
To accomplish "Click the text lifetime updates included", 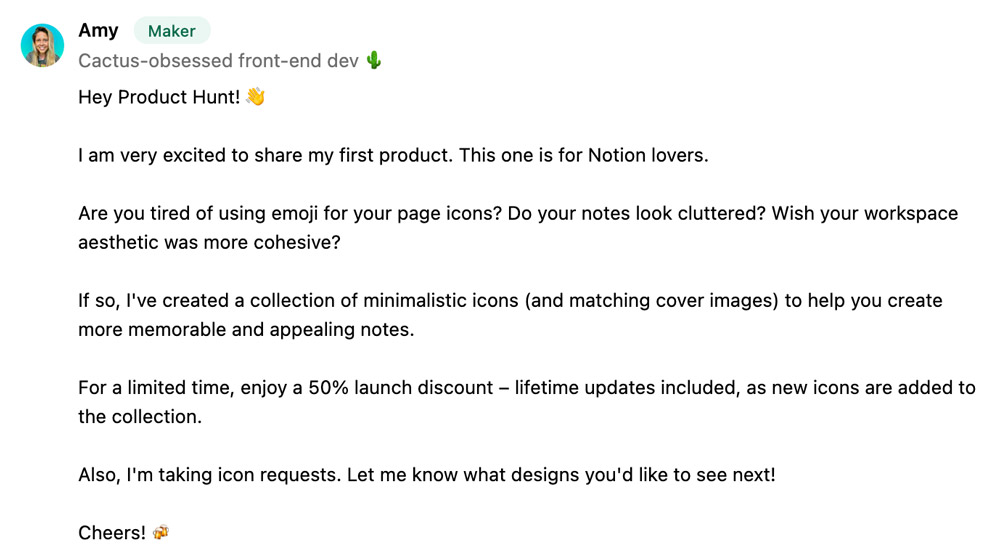I will tap(627, 388).
